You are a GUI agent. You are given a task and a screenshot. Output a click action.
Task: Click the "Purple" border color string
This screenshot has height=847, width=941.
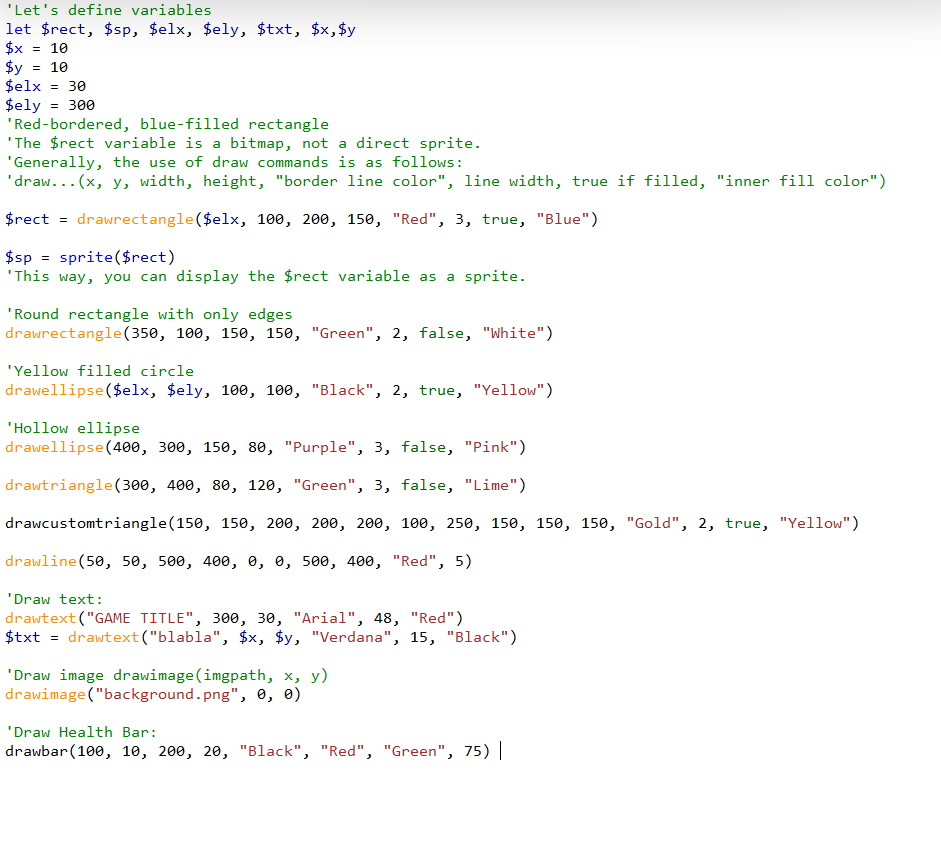[x=320, y=447]
